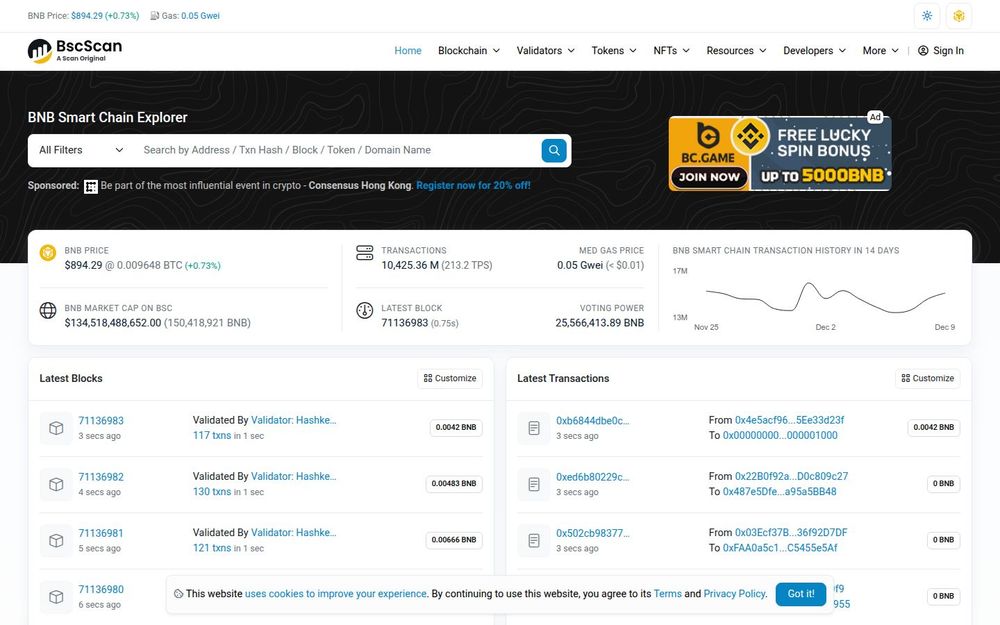Viewport: 1000px width, 625px height.
Task: Expand the Tokens menu
Action: coord(614,50)
